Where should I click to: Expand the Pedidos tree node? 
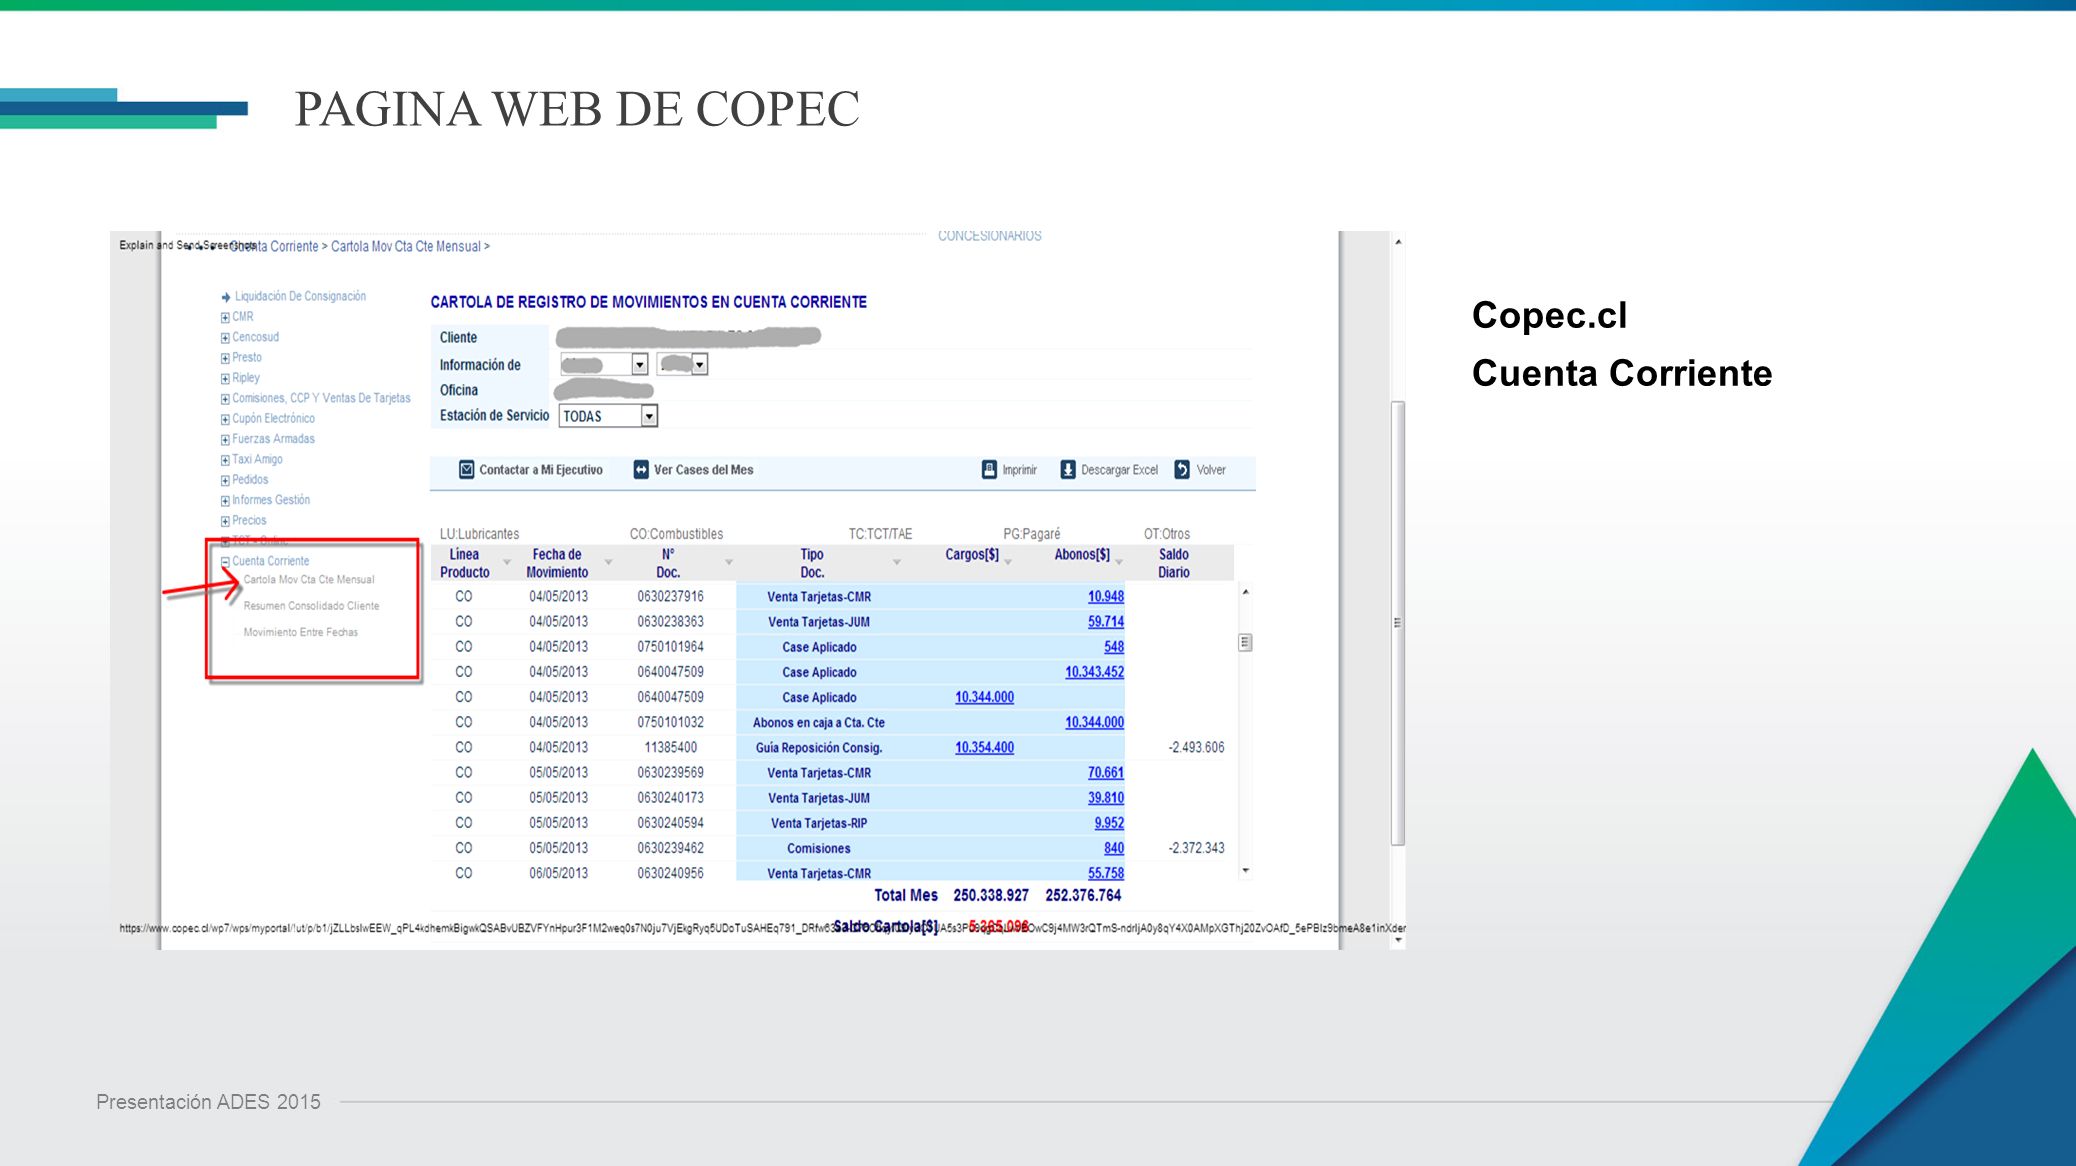click(x=225, y=481)
